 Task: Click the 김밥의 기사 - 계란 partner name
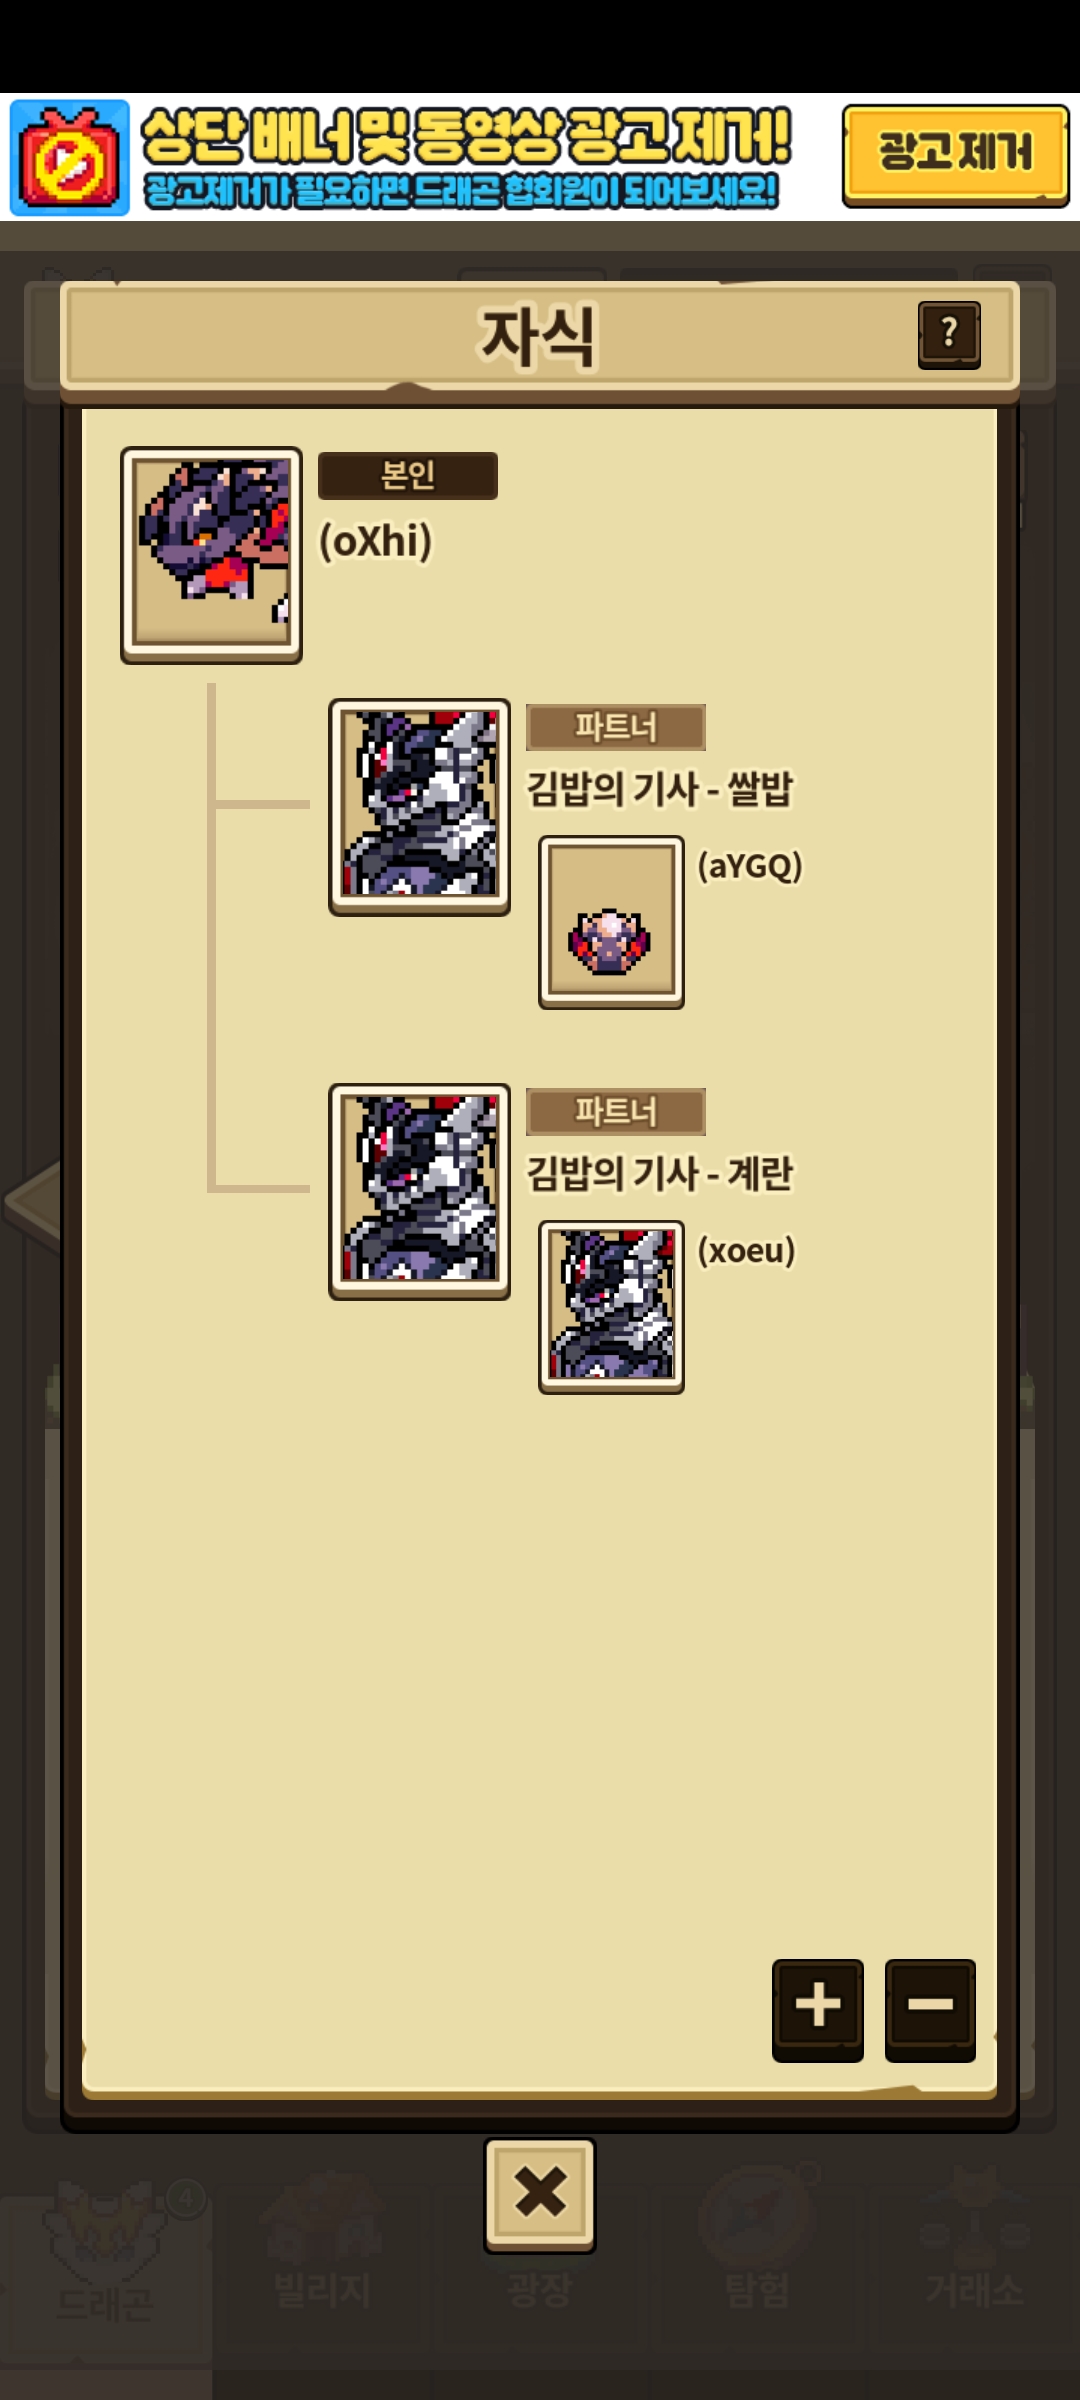(659, 1173)
